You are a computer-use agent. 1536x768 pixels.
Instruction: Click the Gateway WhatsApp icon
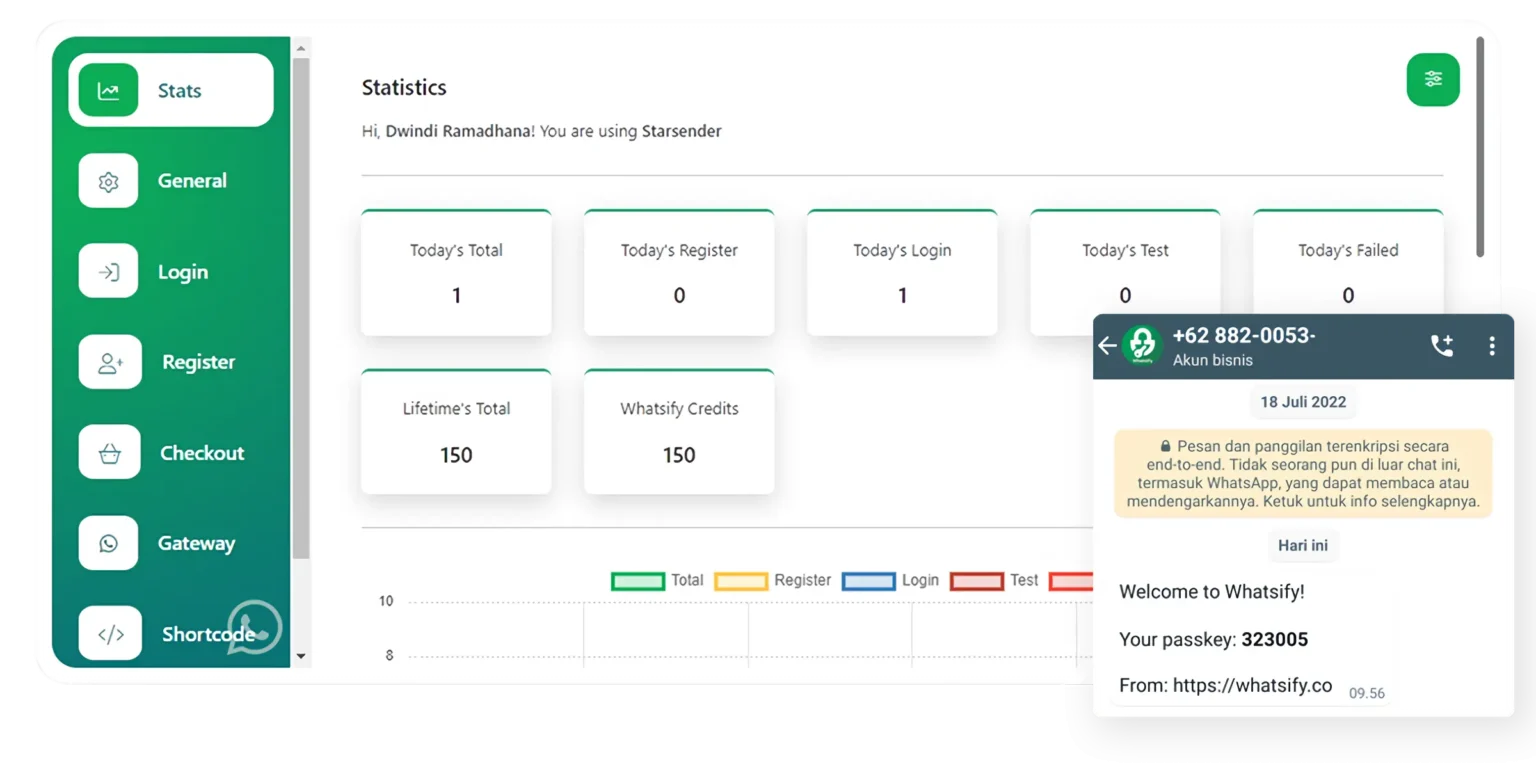(108, 543)
